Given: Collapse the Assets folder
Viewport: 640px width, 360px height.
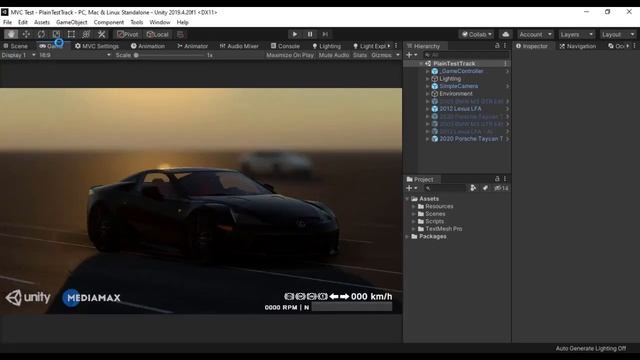Looking at the screenshot, I should (x=407, y=199).
